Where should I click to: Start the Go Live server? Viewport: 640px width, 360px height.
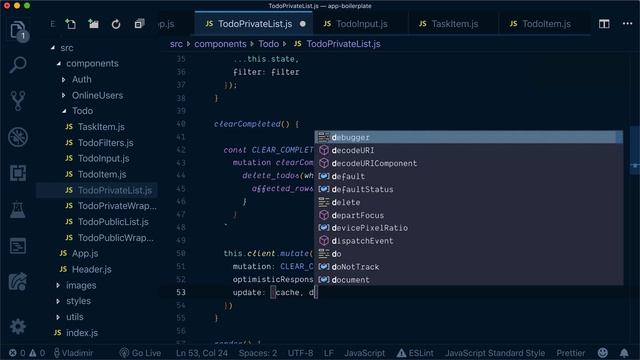click(140, 353)
